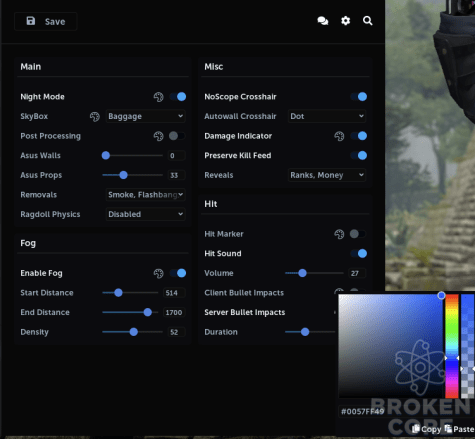
Task: Enable the Post Processing switch
Action: point(177,136)
